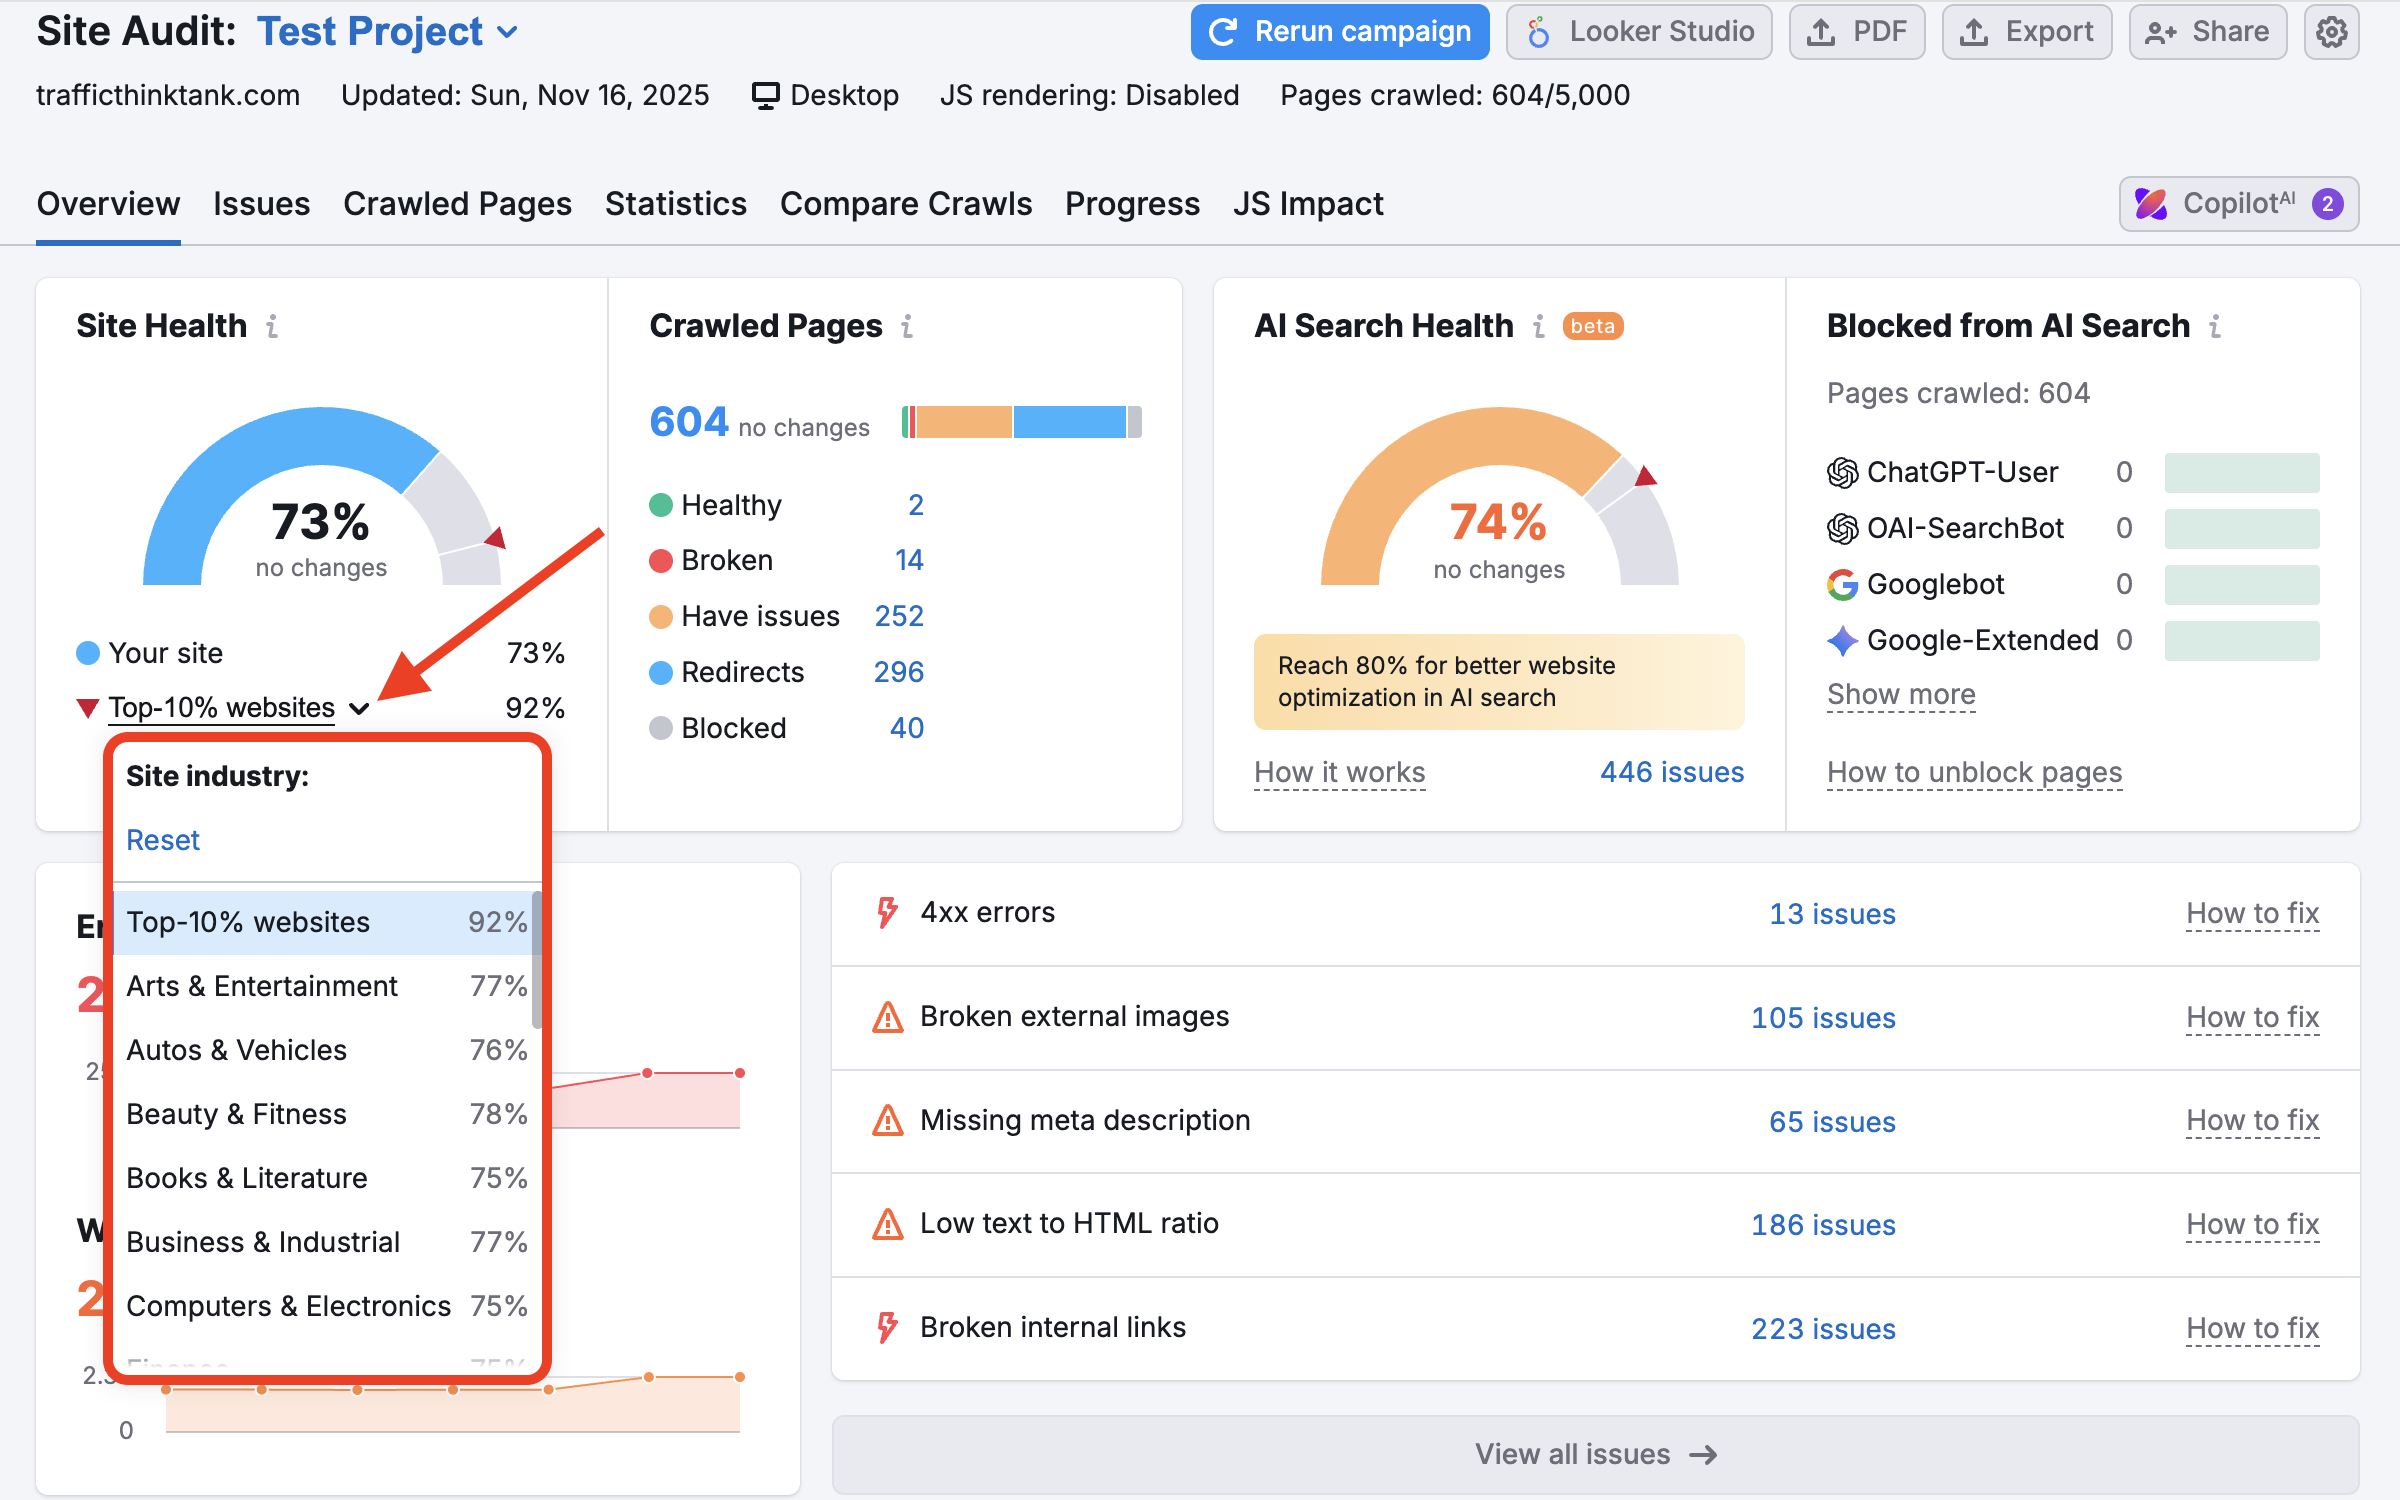Click the PDF export icon
Image resolution: width=2400 pixels, height=1500 pixels.
[x=1821, y=31]
